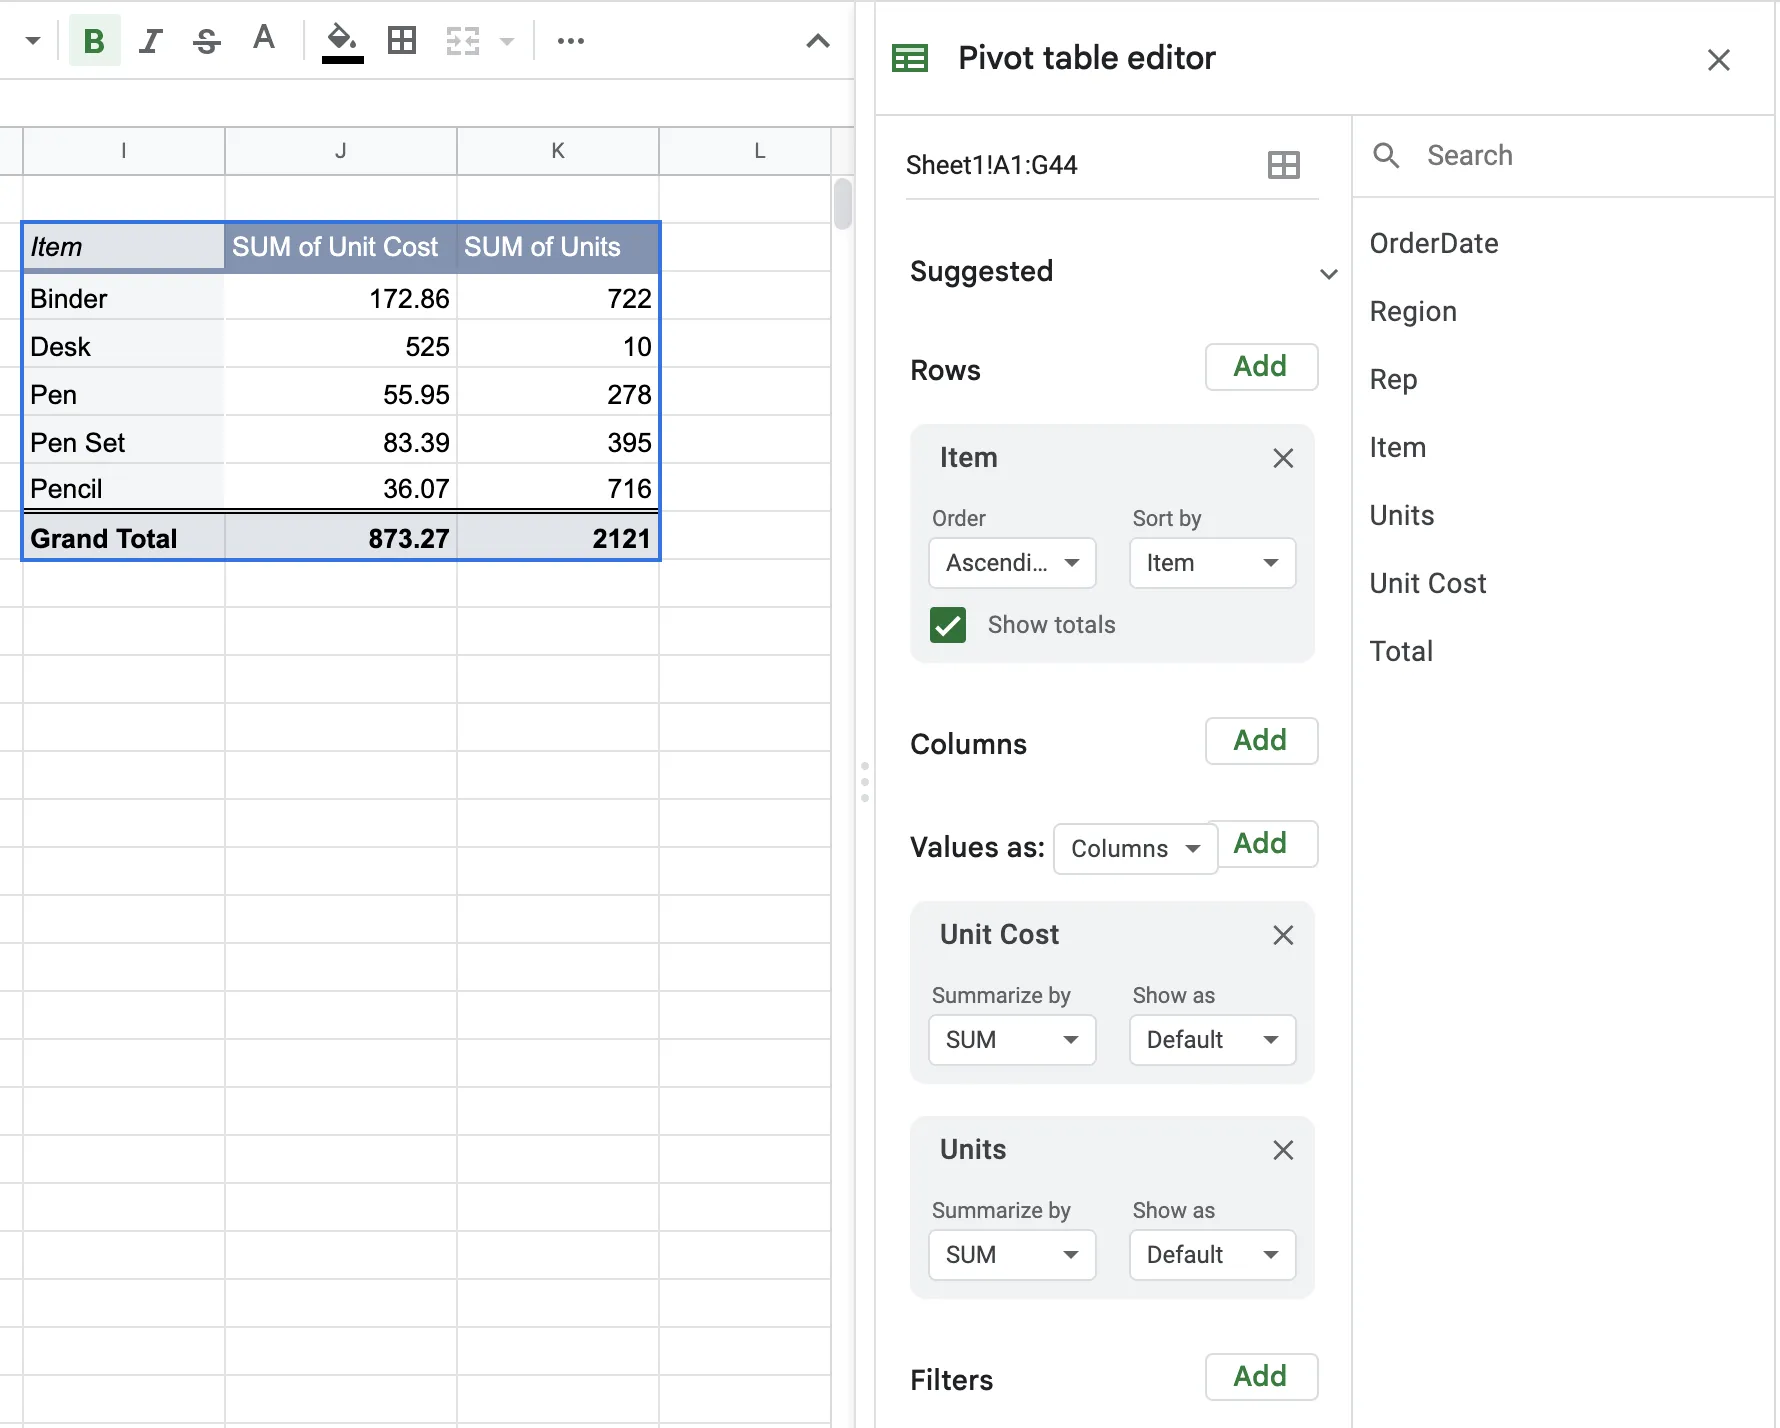This screenshot has width=1780, height=1428.
Task: Toggle bold formatting
Action: tap(95, 40)
